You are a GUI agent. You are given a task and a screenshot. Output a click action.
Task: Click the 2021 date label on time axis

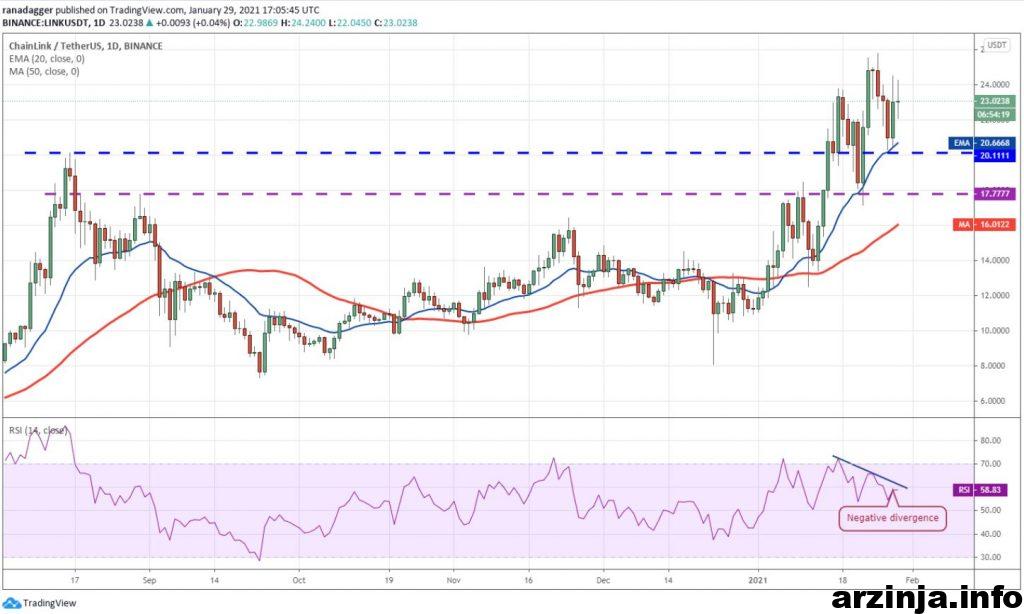(x=758, y=579)
